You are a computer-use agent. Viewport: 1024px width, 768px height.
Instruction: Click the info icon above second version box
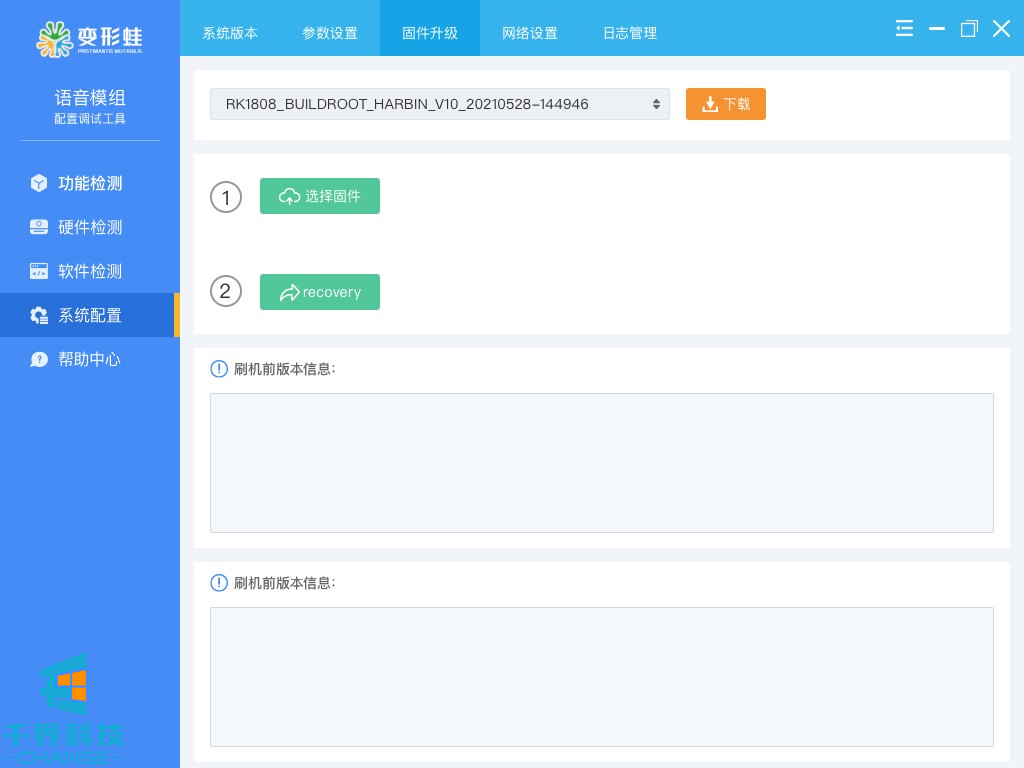[219, 583]
